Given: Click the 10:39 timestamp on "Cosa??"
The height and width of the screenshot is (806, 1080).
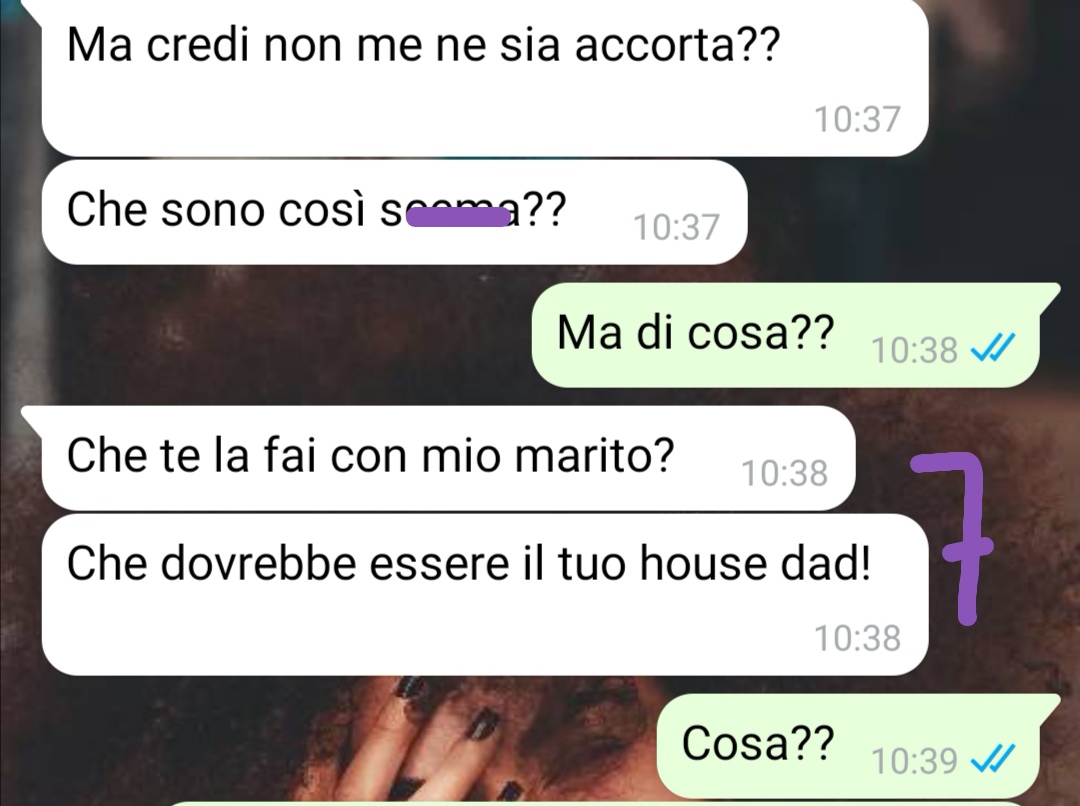Looking at the screenshot, I should click(914, 761).
